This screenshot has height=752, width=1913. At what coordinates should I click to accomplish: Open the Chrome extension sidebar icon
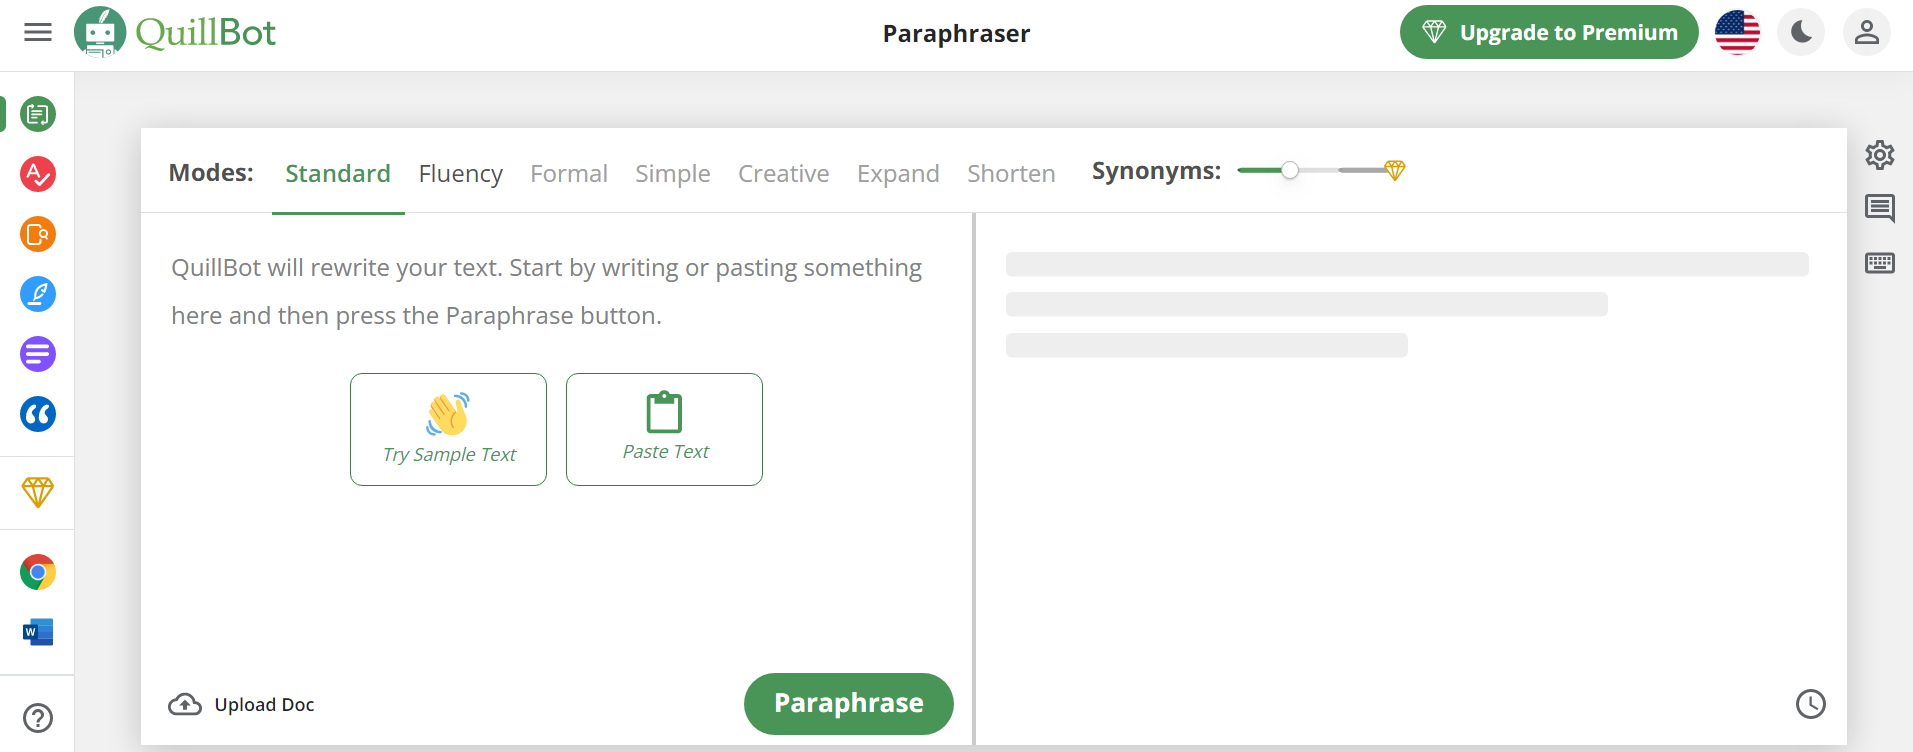pyautogui.click(x=38, y=572)
